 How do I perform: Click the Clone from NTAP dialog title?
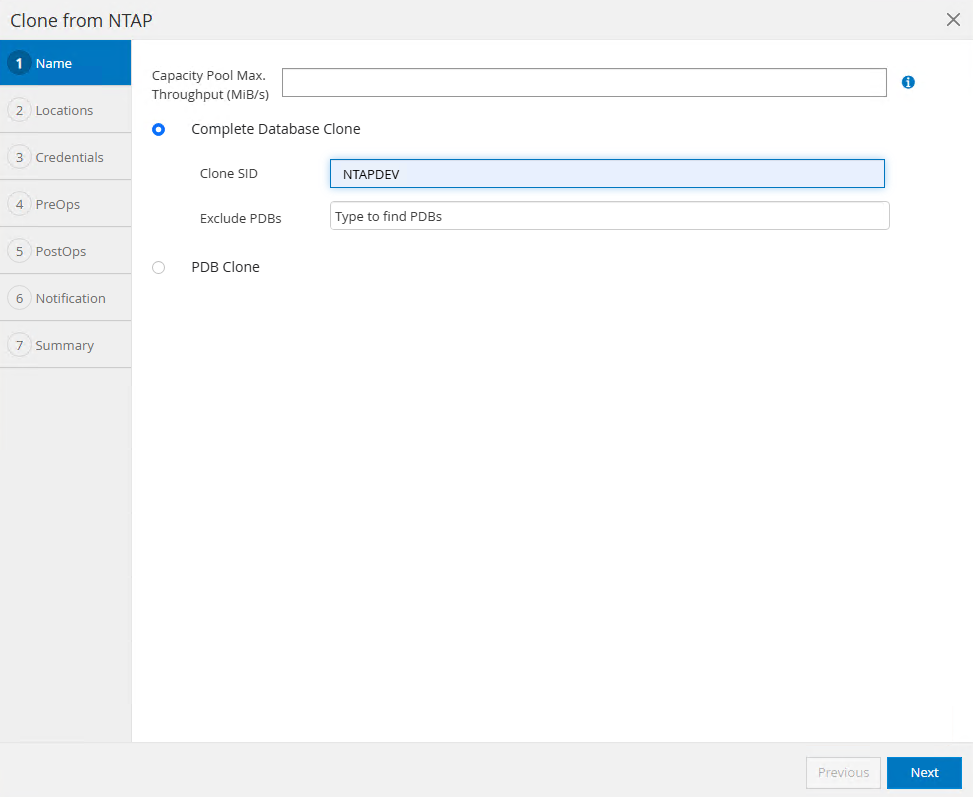pos(81,20)
